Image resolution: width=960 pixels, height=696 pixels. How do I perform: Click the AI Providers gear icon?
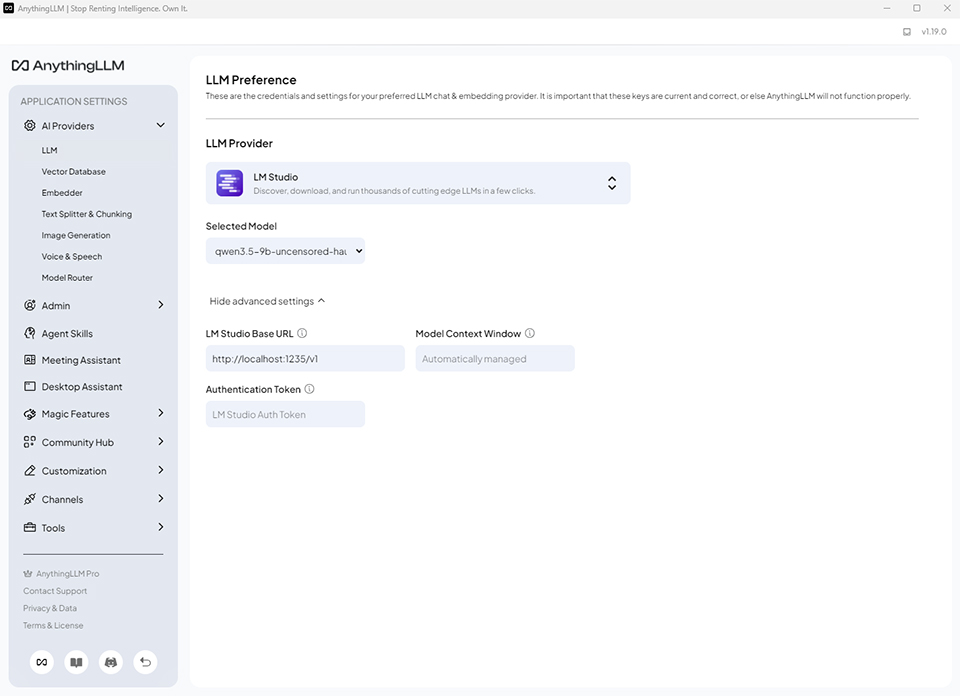pos(29,125)
